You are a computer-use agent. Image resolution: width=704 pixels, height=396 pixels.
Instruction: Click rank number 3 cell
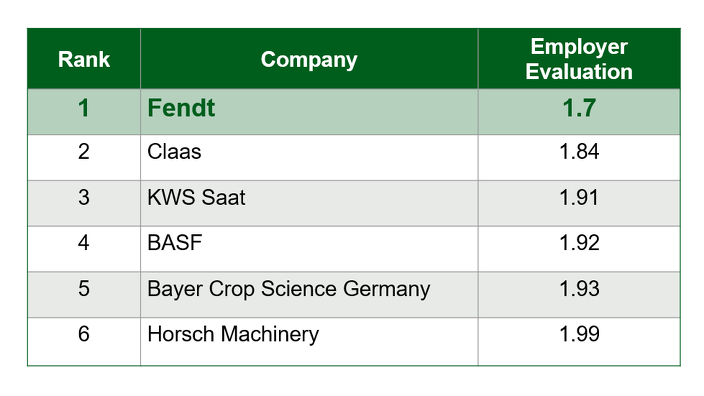coord(84,203)
